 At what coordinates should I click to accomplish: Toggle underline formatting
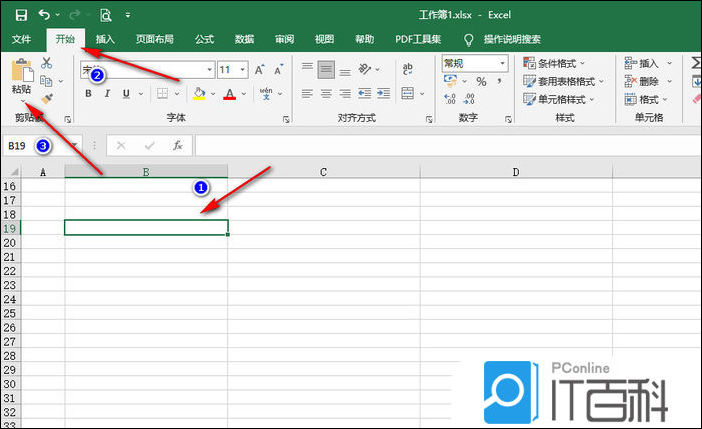(126, 94)
